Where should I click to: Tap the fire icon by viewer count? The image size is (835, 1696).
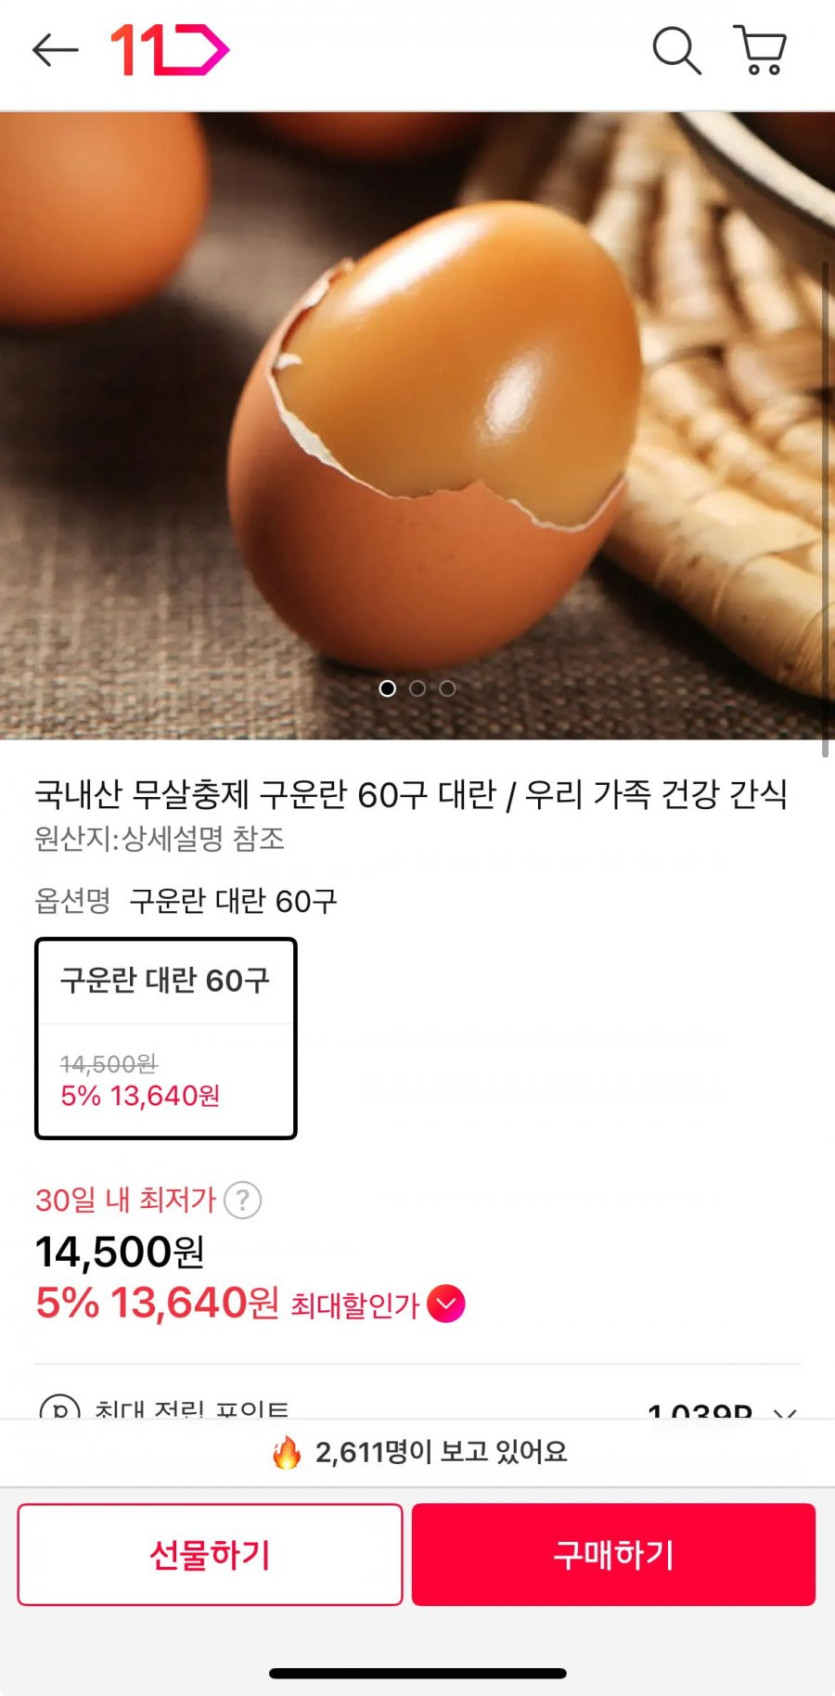click(x=287, y=1452)
